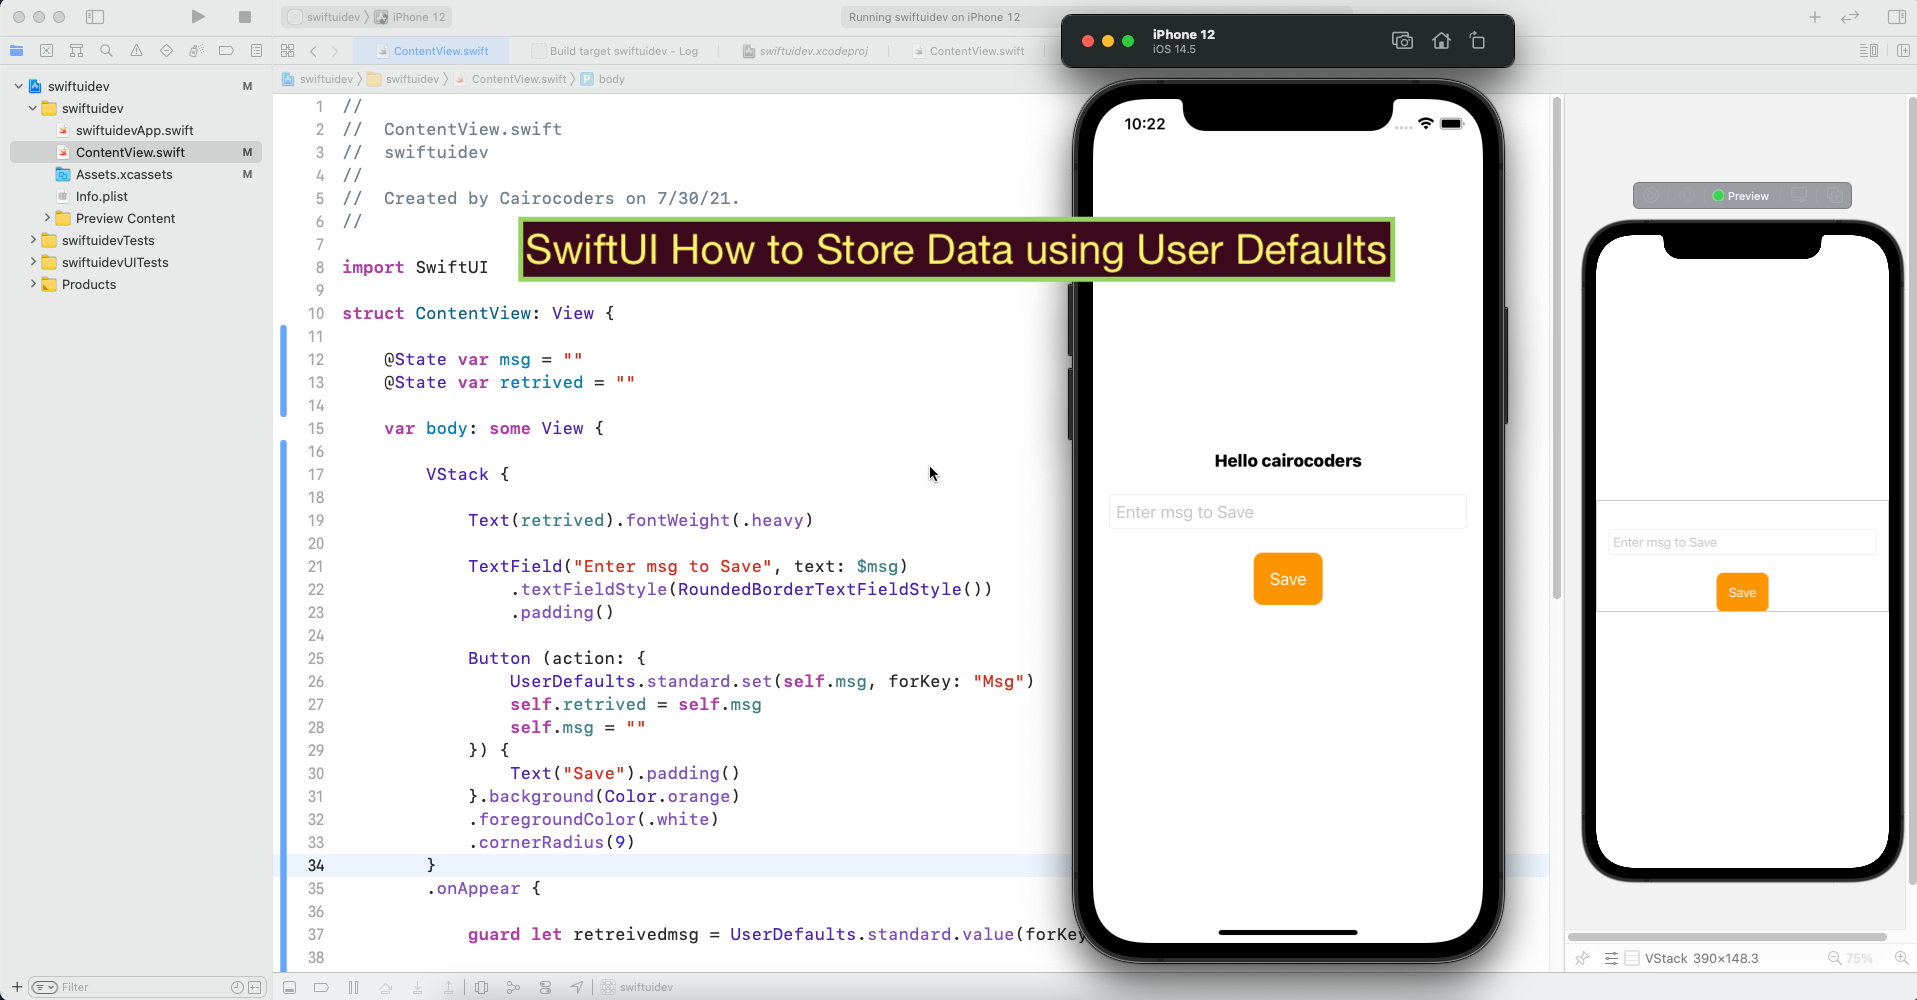Toggle the inspectors panel at top right
The image size is (1917, 1000).
point(1896,17)
